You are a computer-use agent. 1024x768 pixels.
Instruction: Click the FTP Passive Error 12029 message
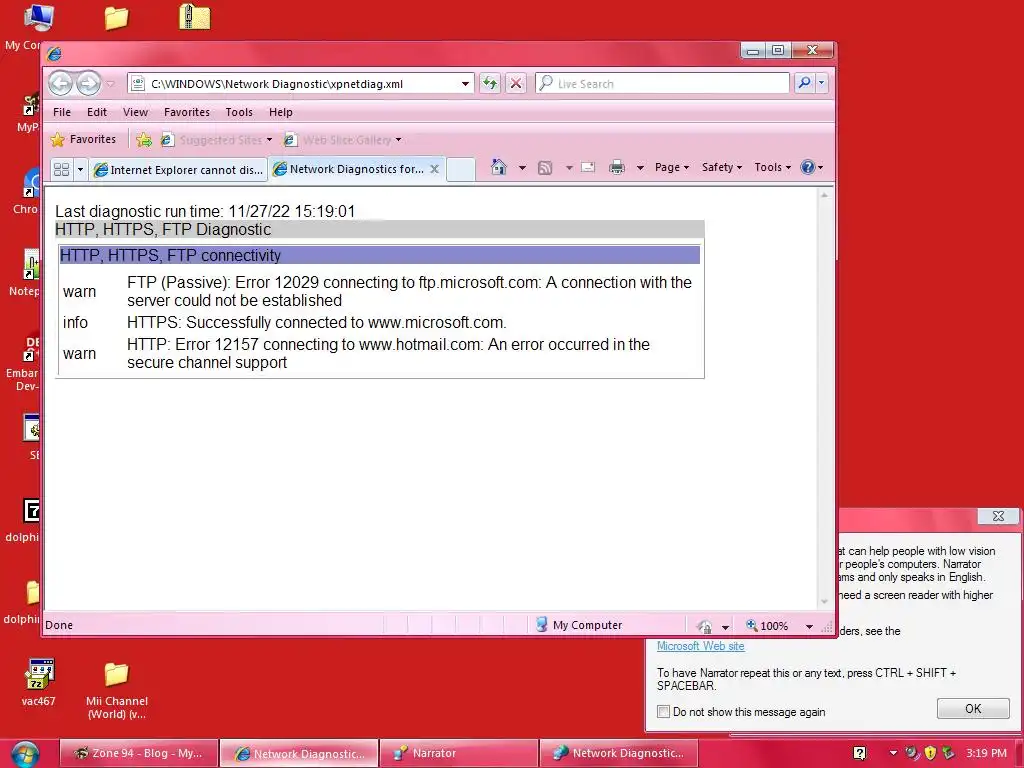click(409, 291)
